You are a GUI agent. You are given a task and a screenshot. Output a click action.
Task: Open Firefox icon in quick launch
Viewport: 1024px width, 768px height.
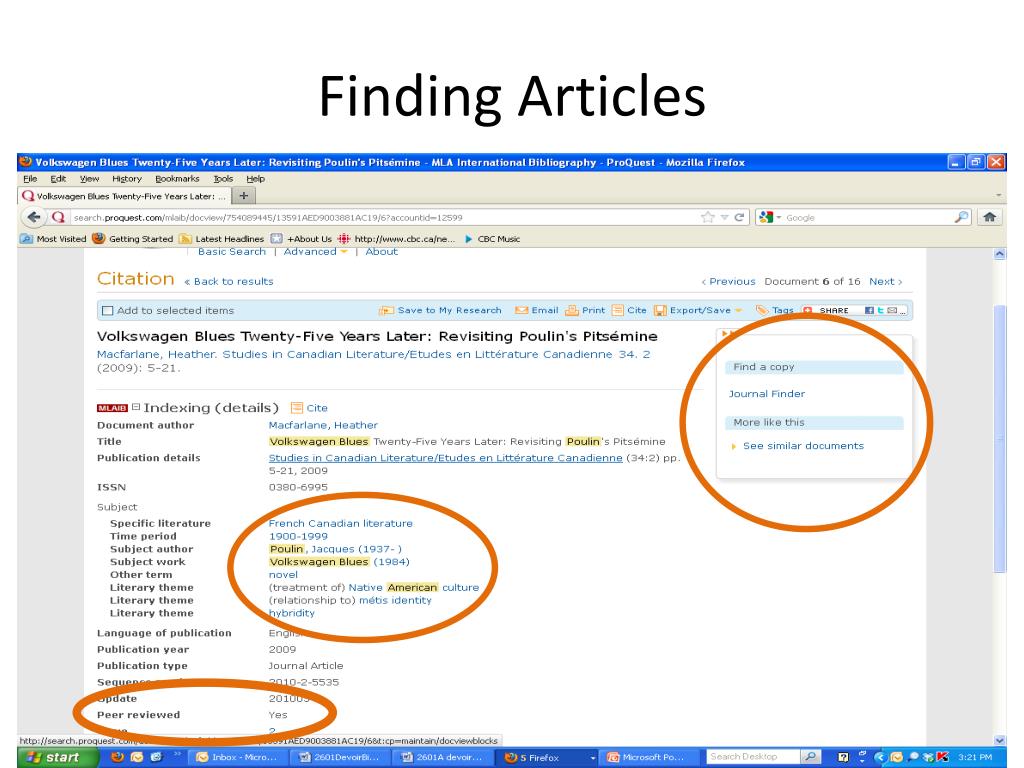[x=117, y=757]
